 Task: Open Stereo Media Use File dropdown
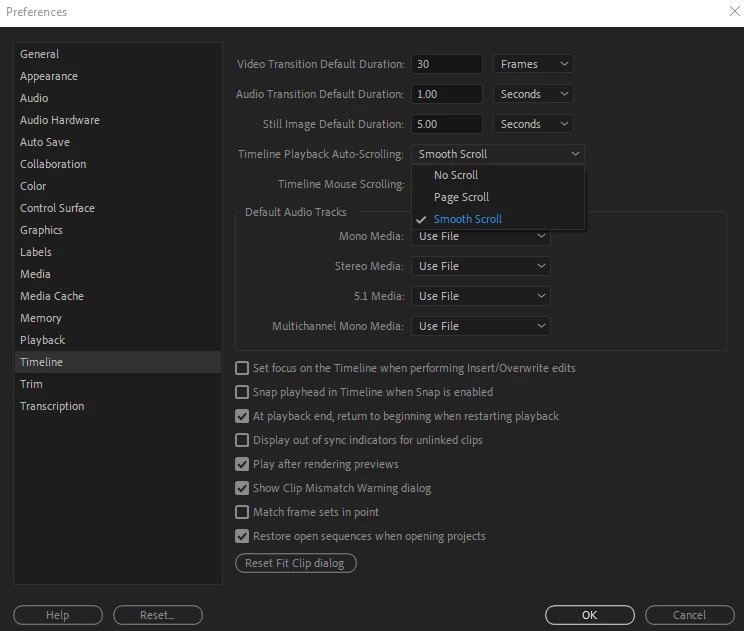coord(481,266)
